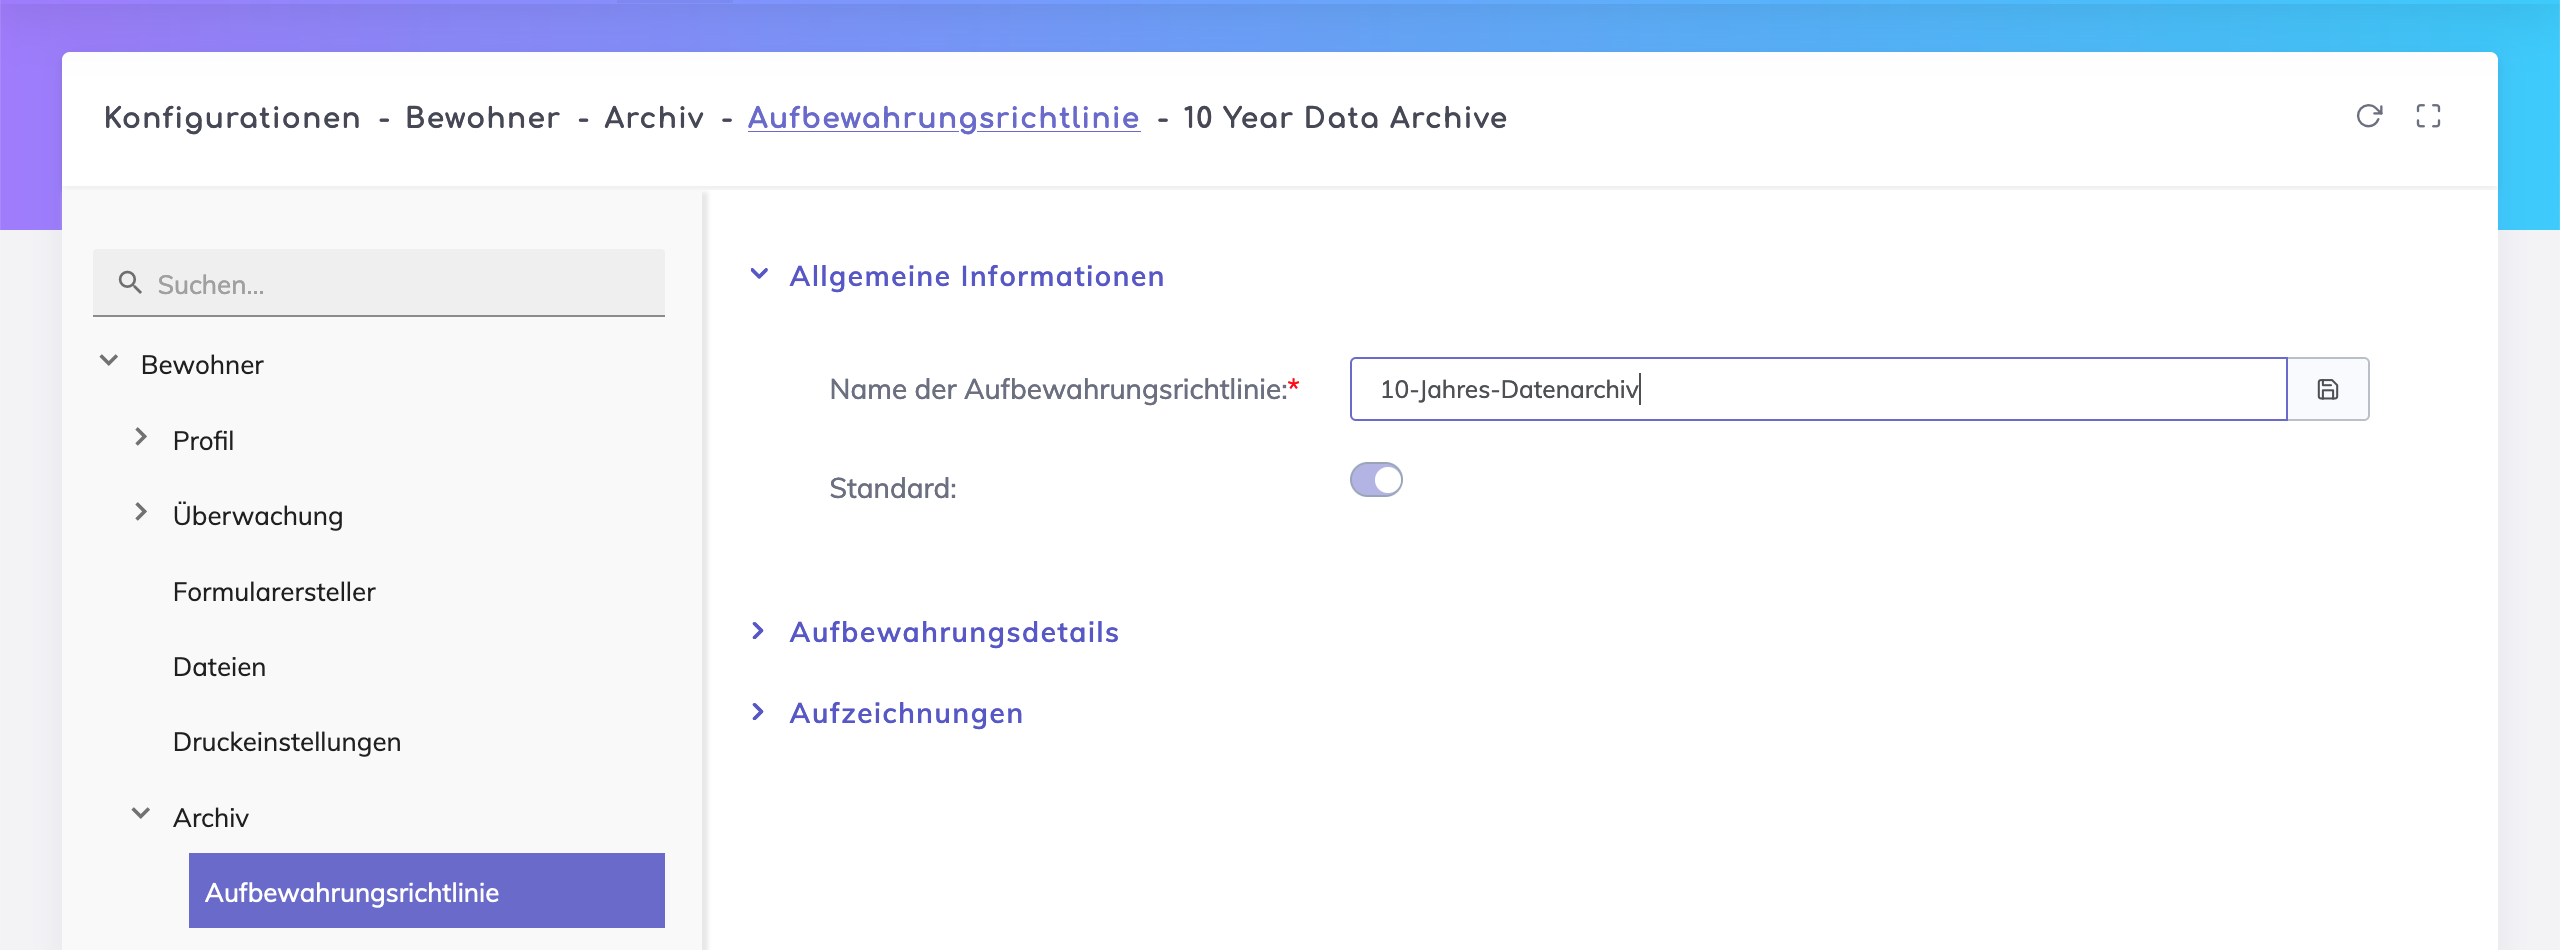Click the refresh icon in header

click(2368, 116)
